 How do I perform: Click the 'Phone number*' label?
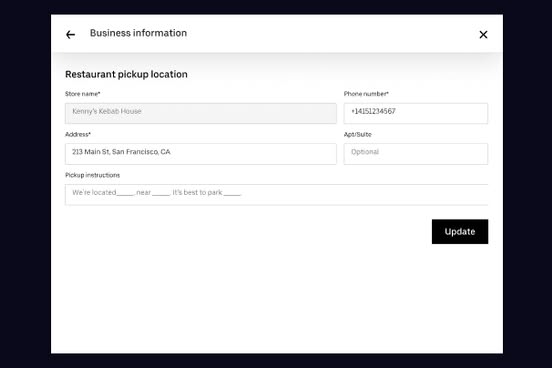pyautogui.click(x=366, y=94)
